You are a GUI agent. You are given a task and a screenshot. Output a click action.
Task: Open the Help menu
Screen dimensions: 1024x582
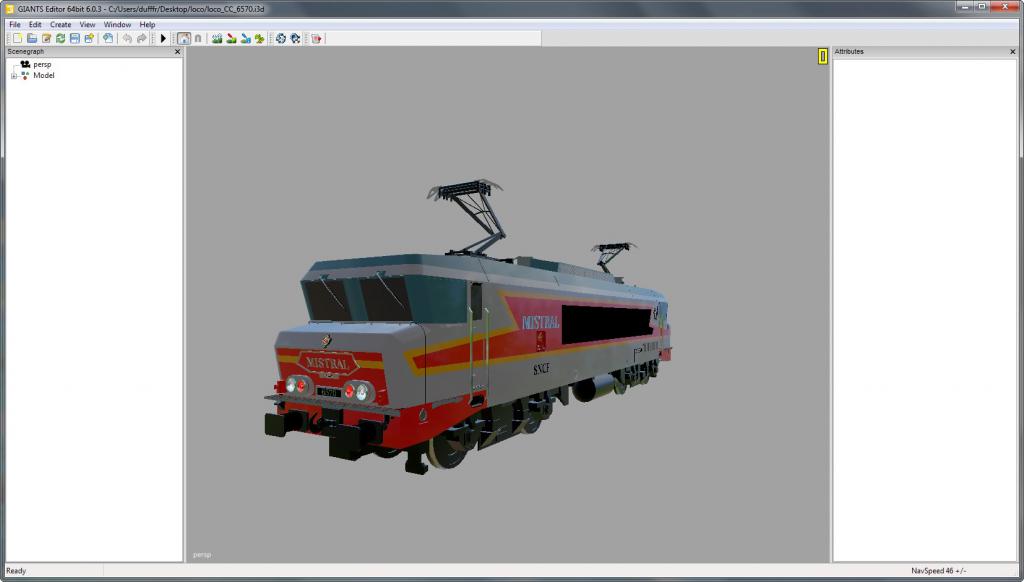tap(148, 25)
